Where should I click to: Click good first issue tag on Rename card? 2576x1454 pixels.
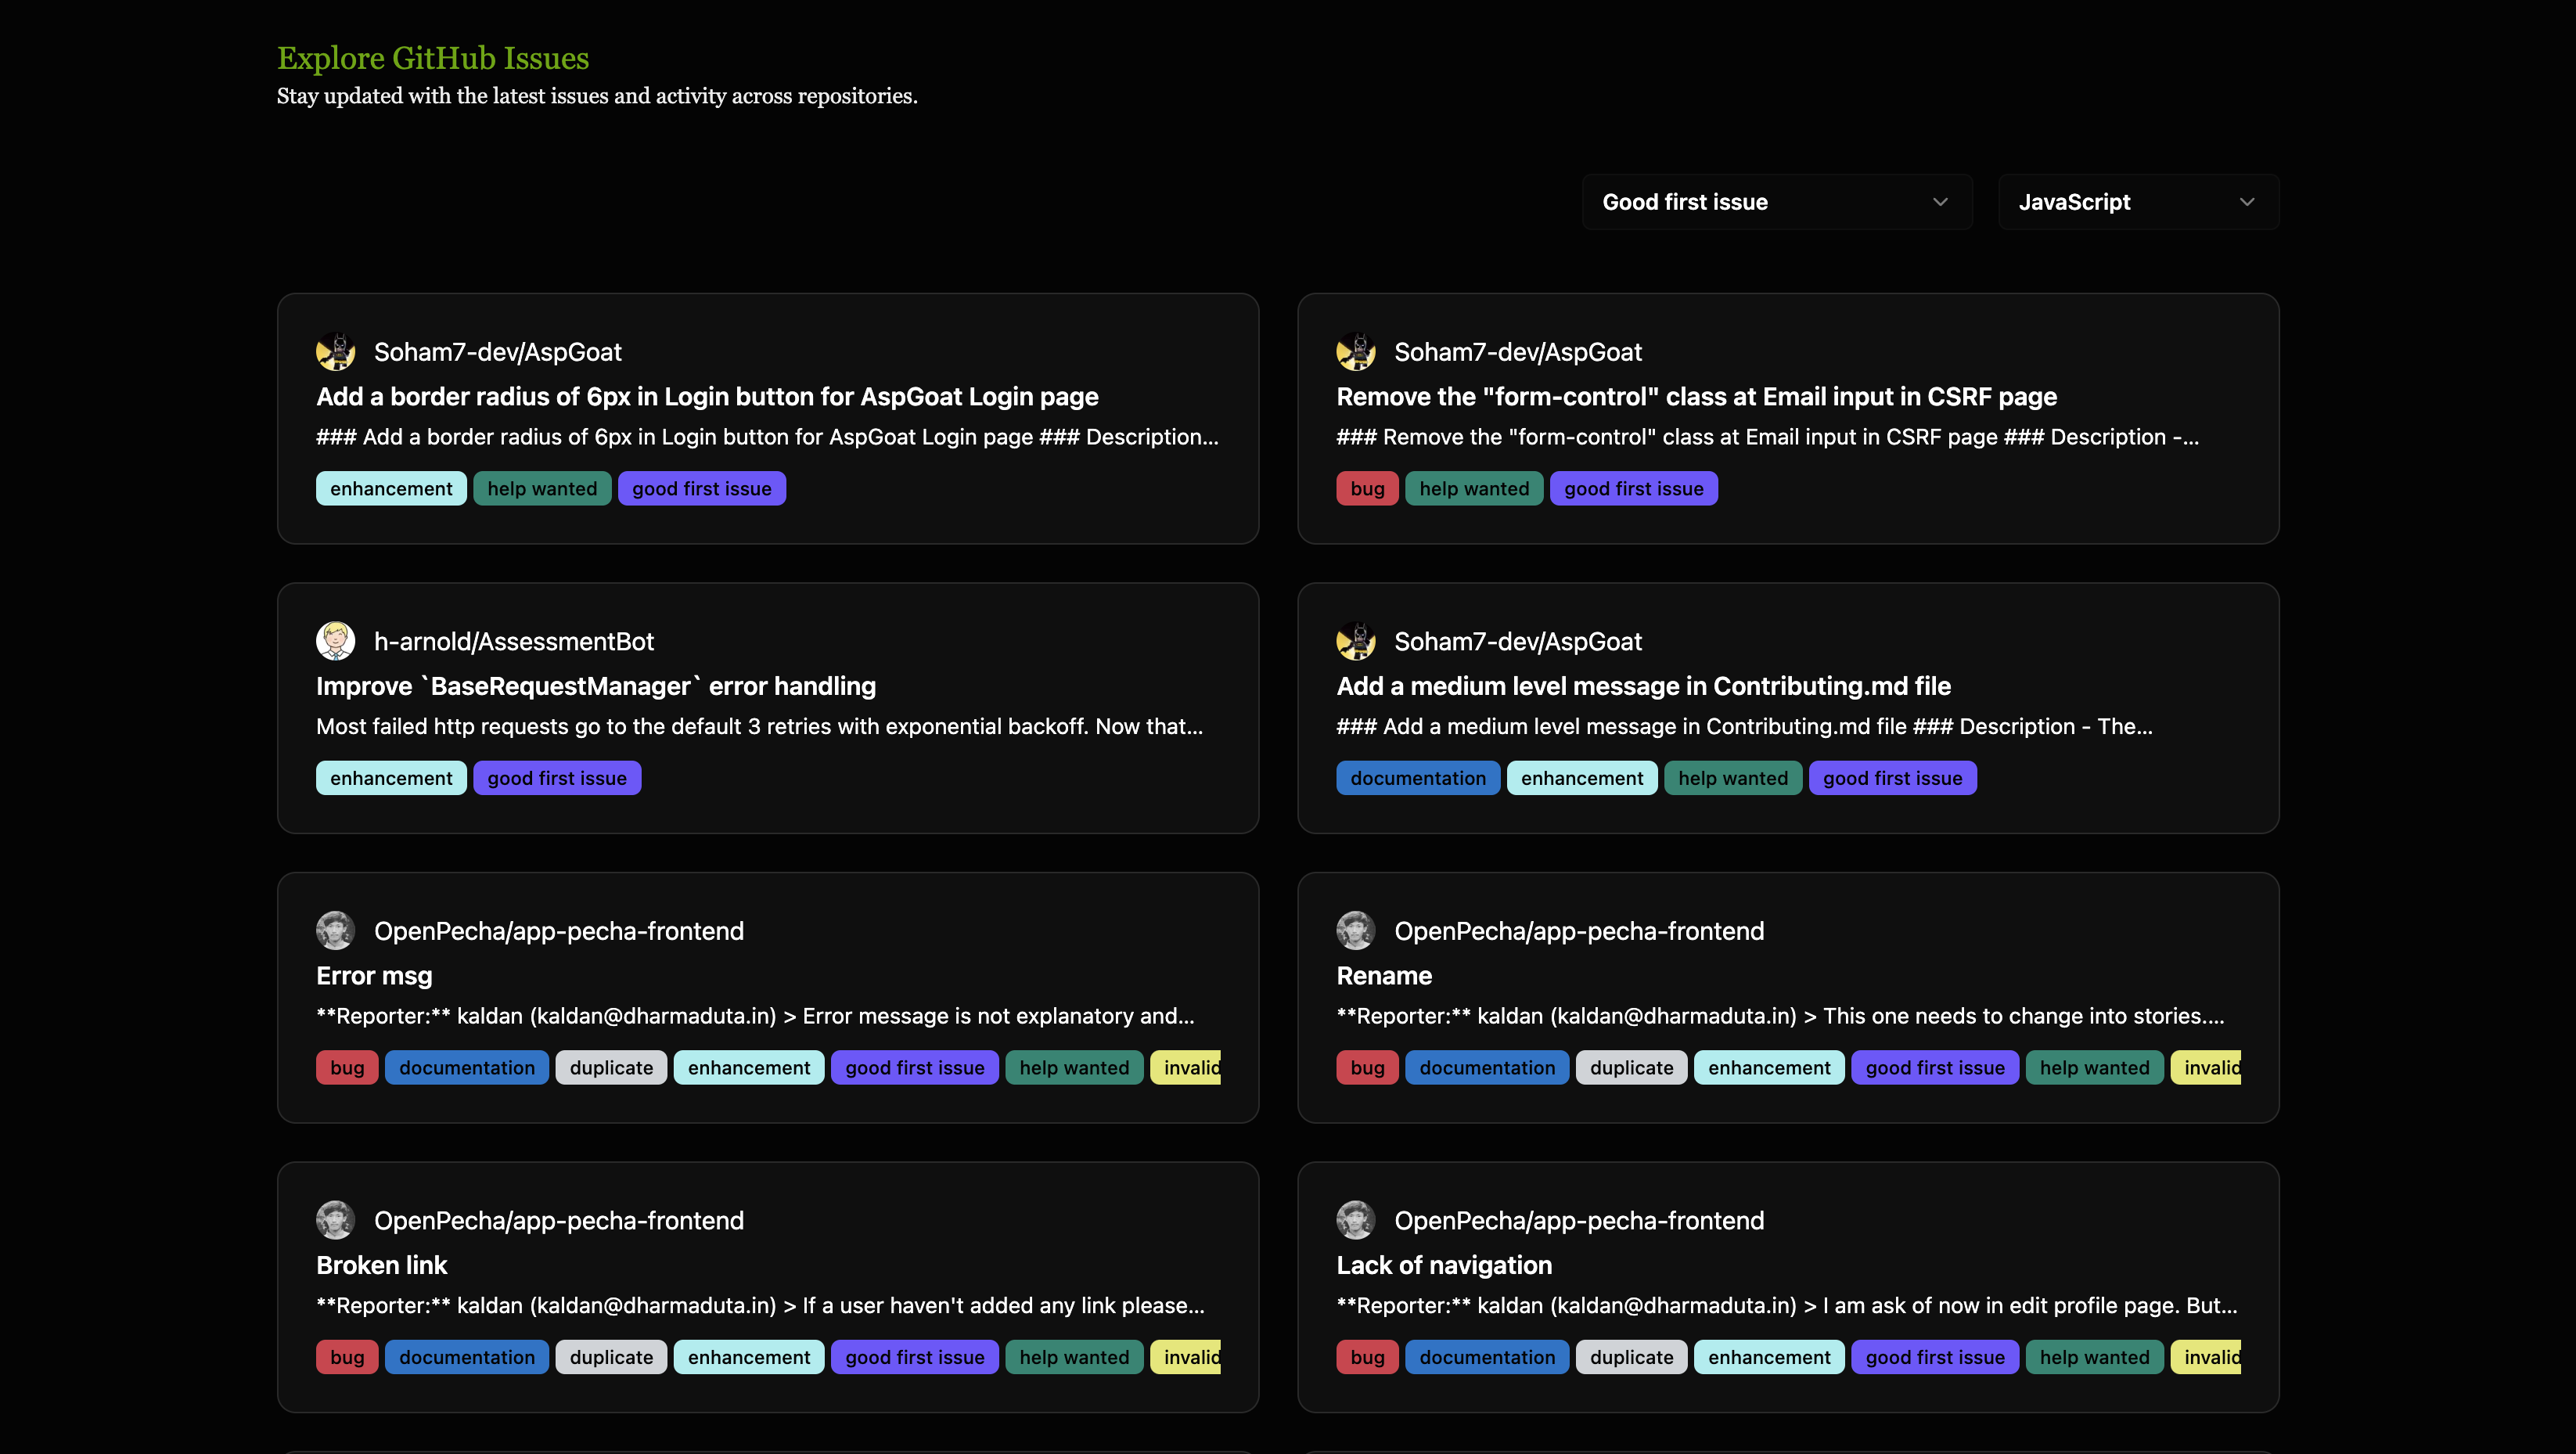1935,1067
